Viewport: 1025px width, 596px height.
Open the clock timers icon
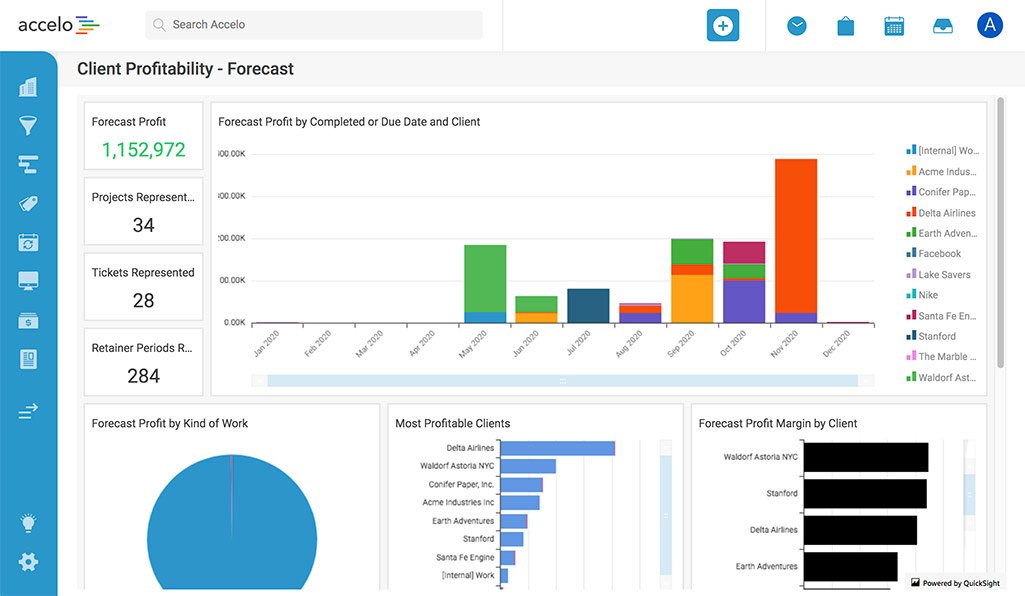796,26
